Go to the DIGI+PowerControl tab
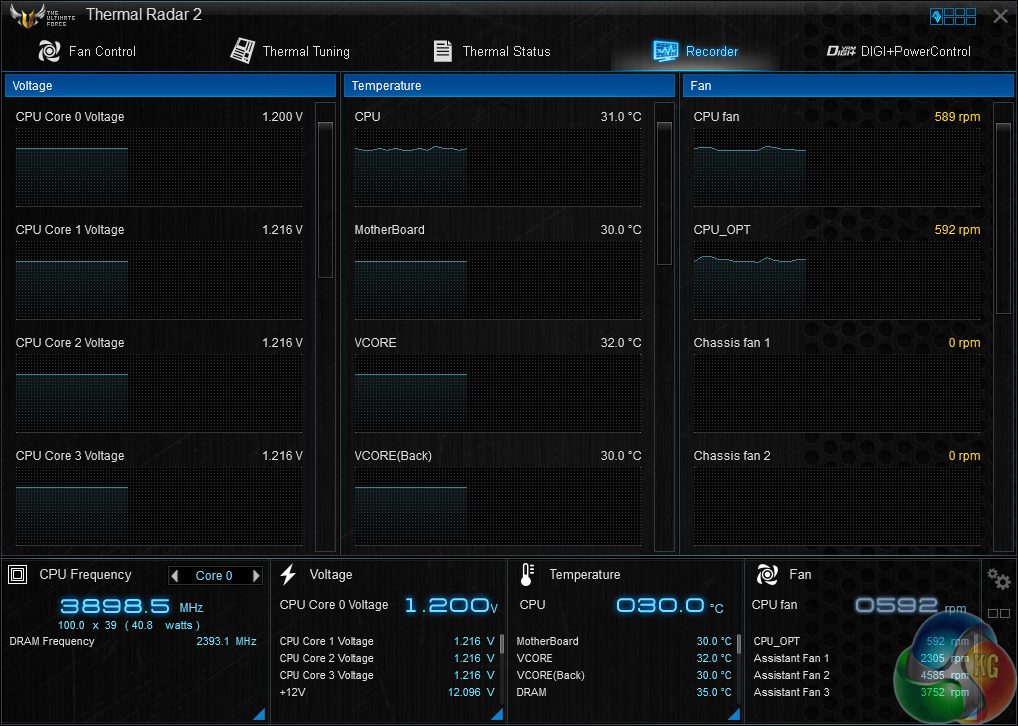The image size is (1018, 726). click(899, 51)
